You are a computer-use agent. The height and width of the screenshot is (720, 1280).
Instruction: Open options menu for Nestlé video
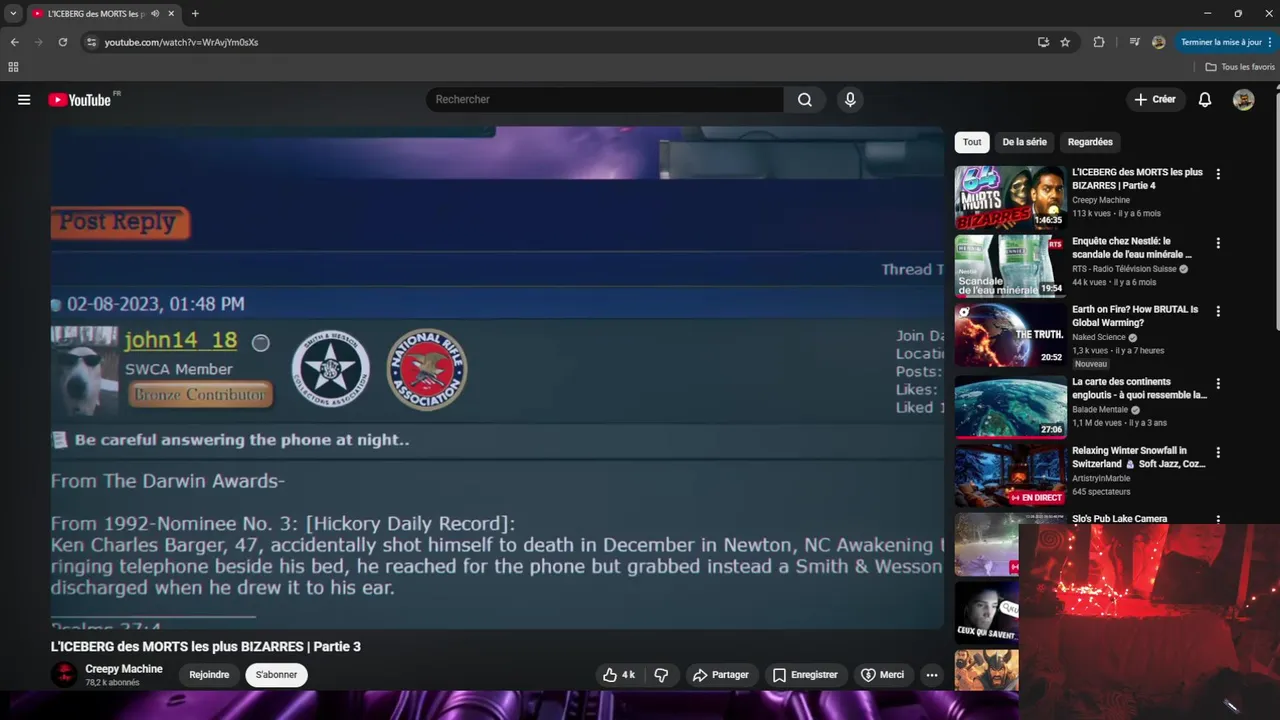click(x=1218, y=243)
